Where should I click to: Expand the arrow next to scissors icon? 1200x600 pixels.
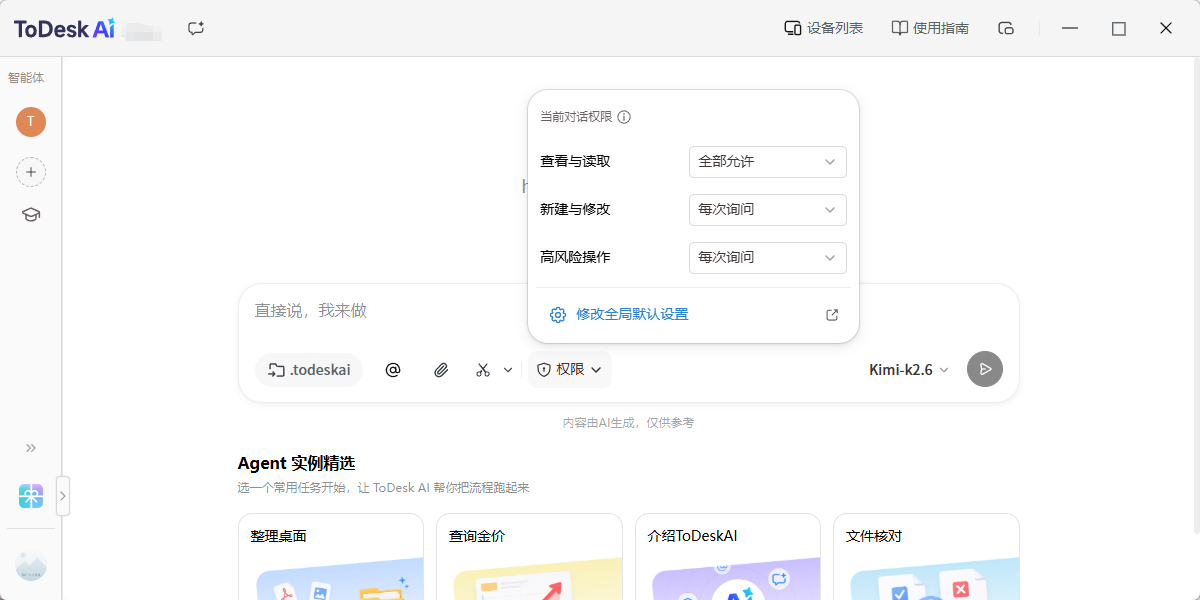[x=508, y=370]
